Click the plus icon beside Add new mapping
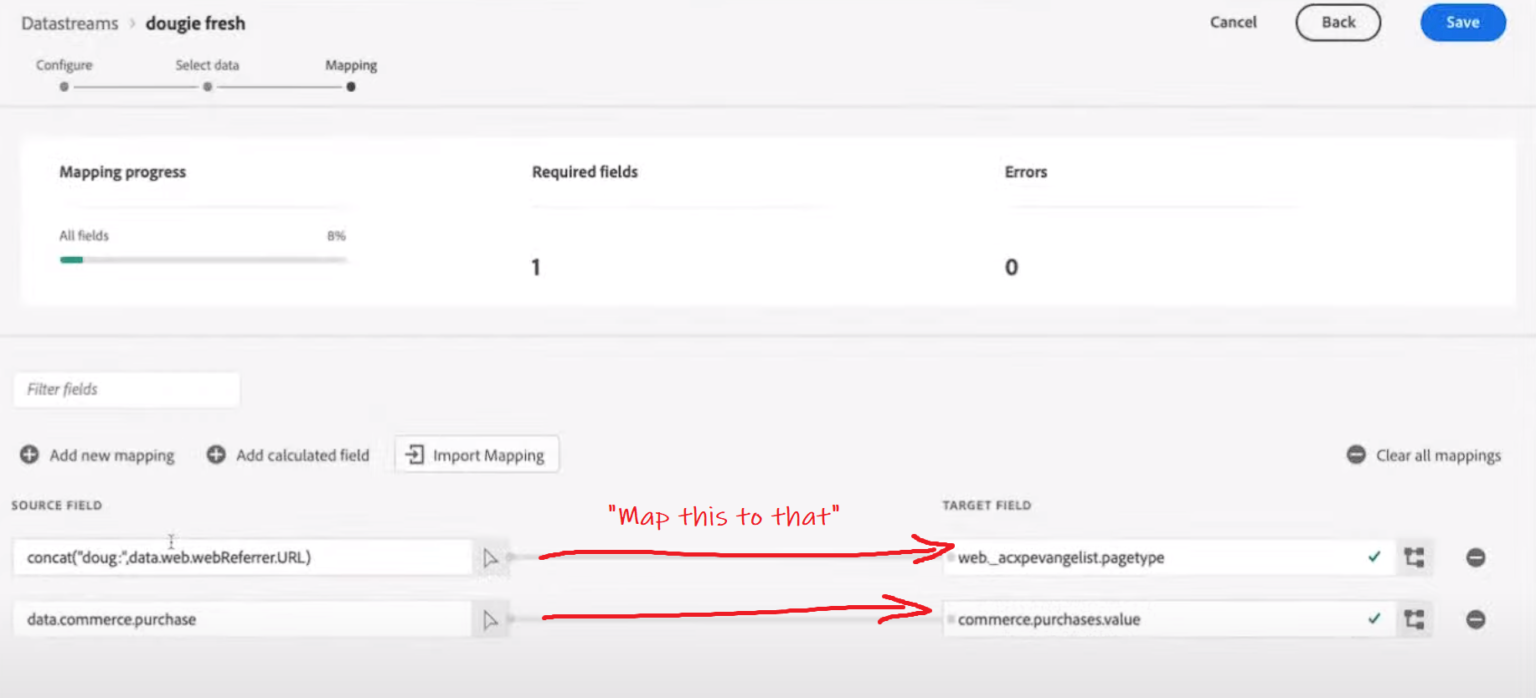 [x=29, y=454]
